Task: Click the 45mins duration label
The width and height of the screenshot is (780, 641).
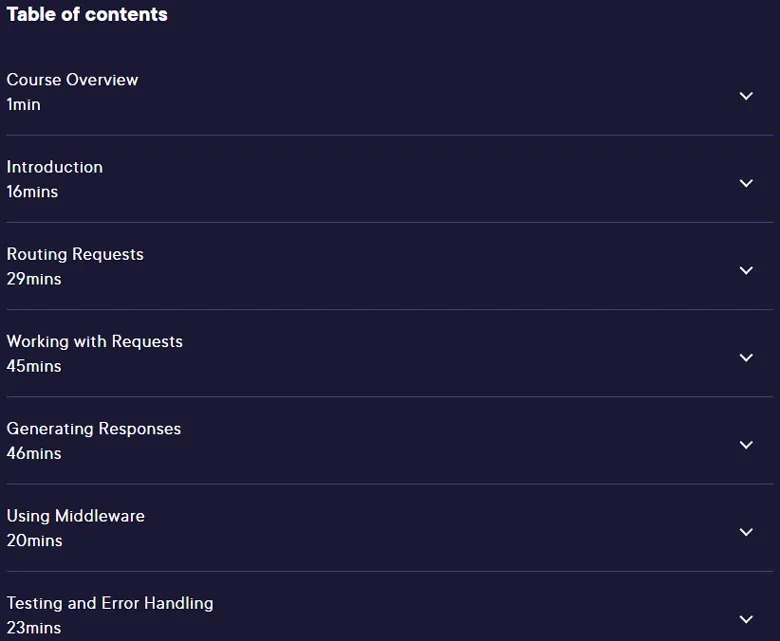Action: [34, 366]
